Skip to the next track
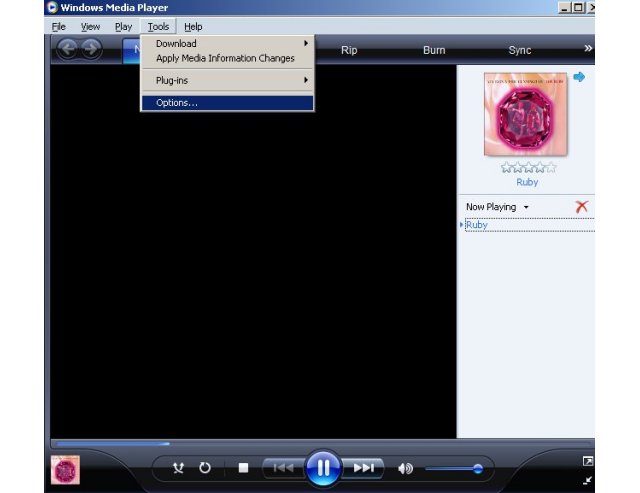The width and height of the screenshot is (640, 493). pyautogui.click(x=364, y=468)
